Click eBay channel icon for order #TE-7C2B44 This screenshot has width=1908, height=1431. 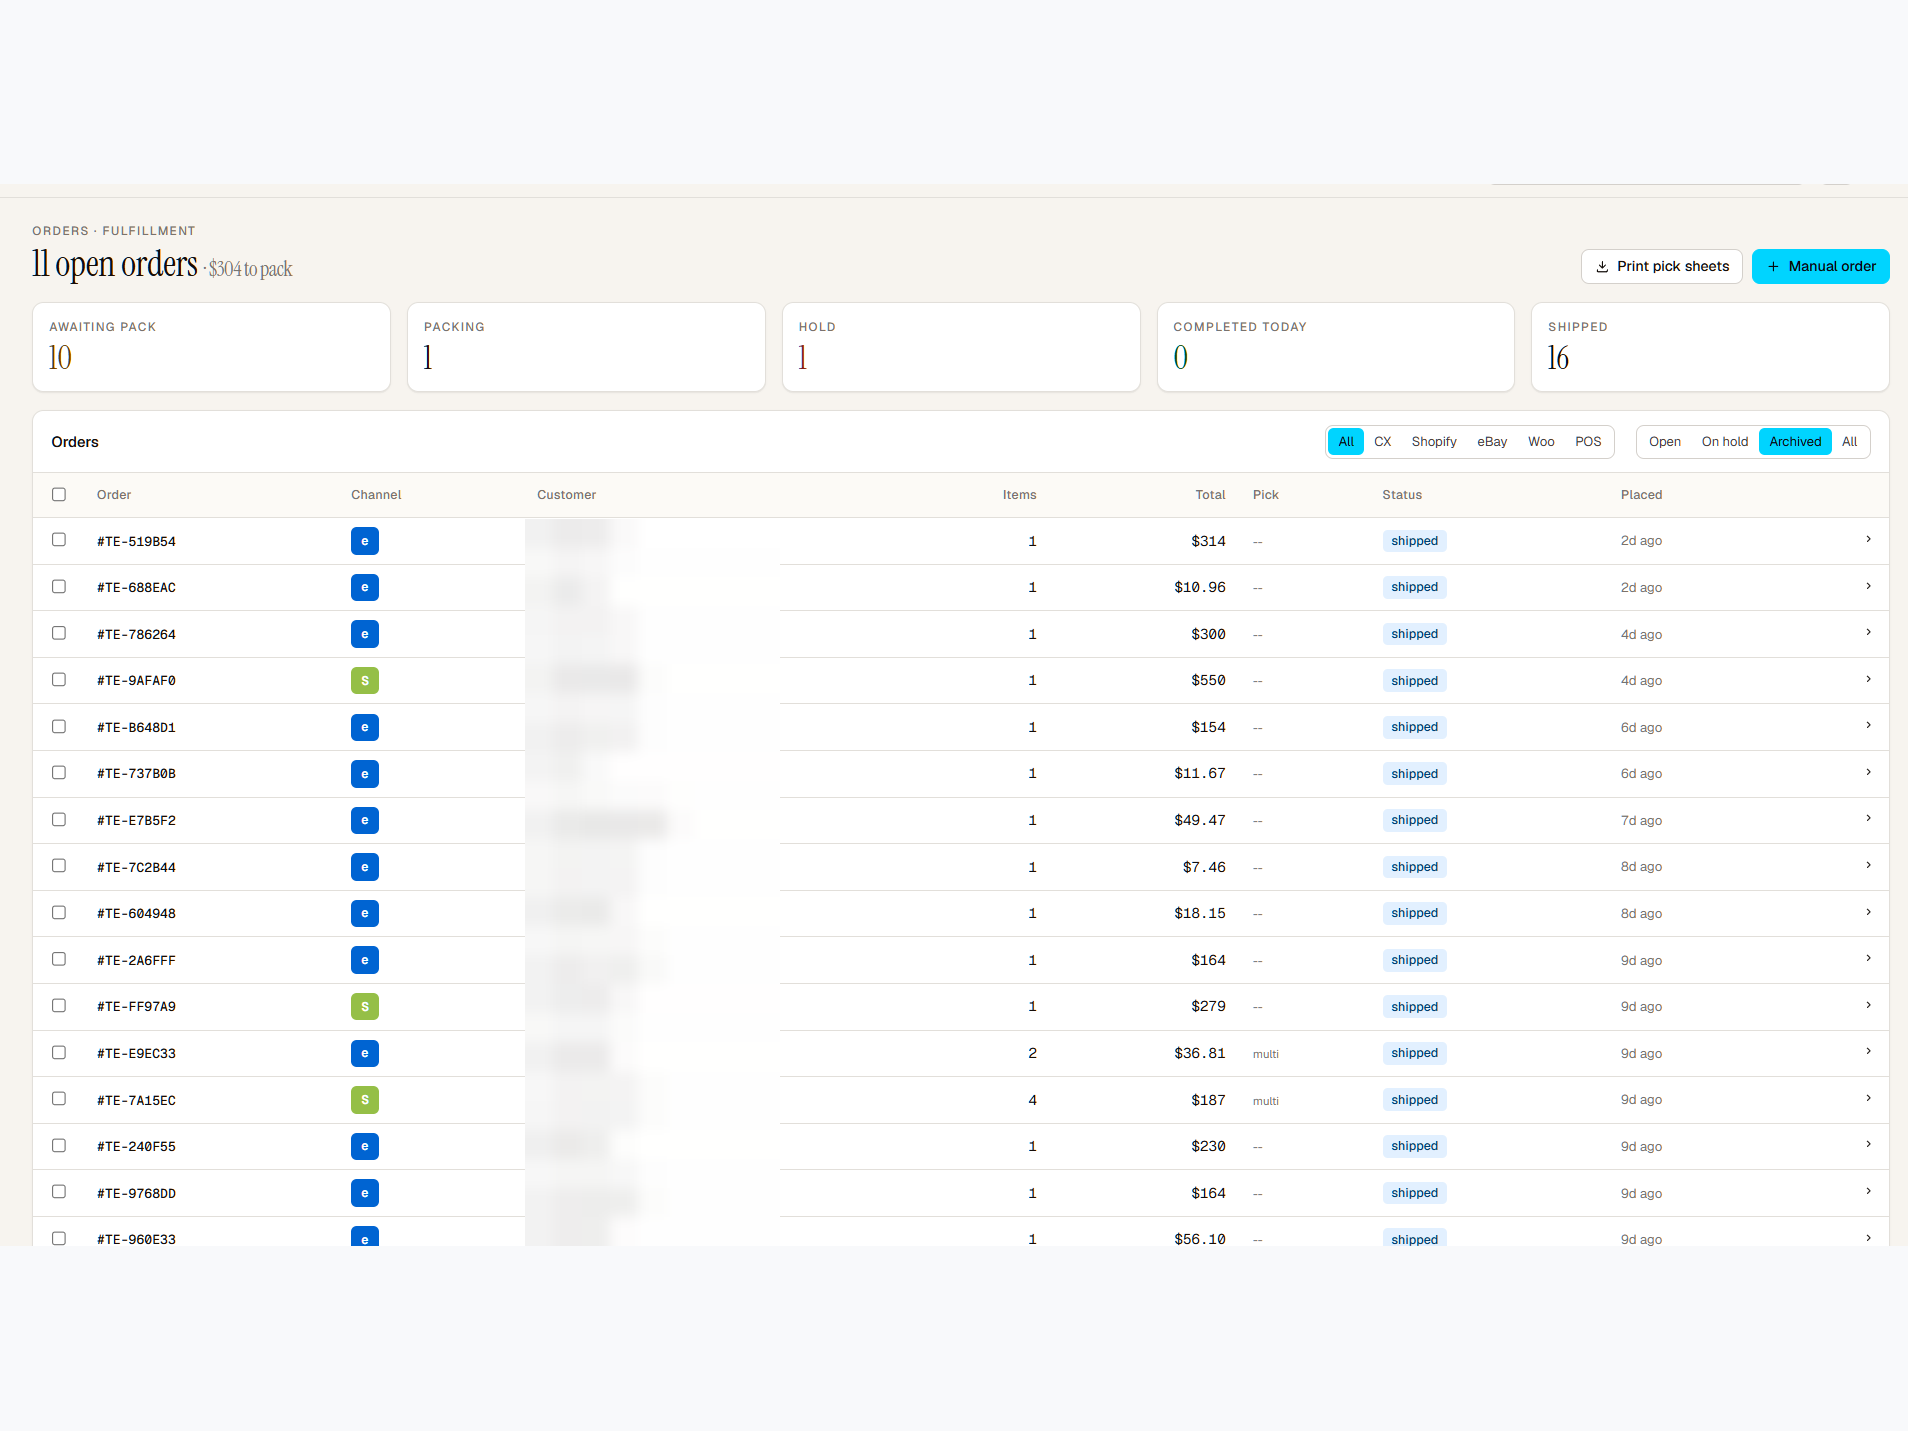[365, 867]
